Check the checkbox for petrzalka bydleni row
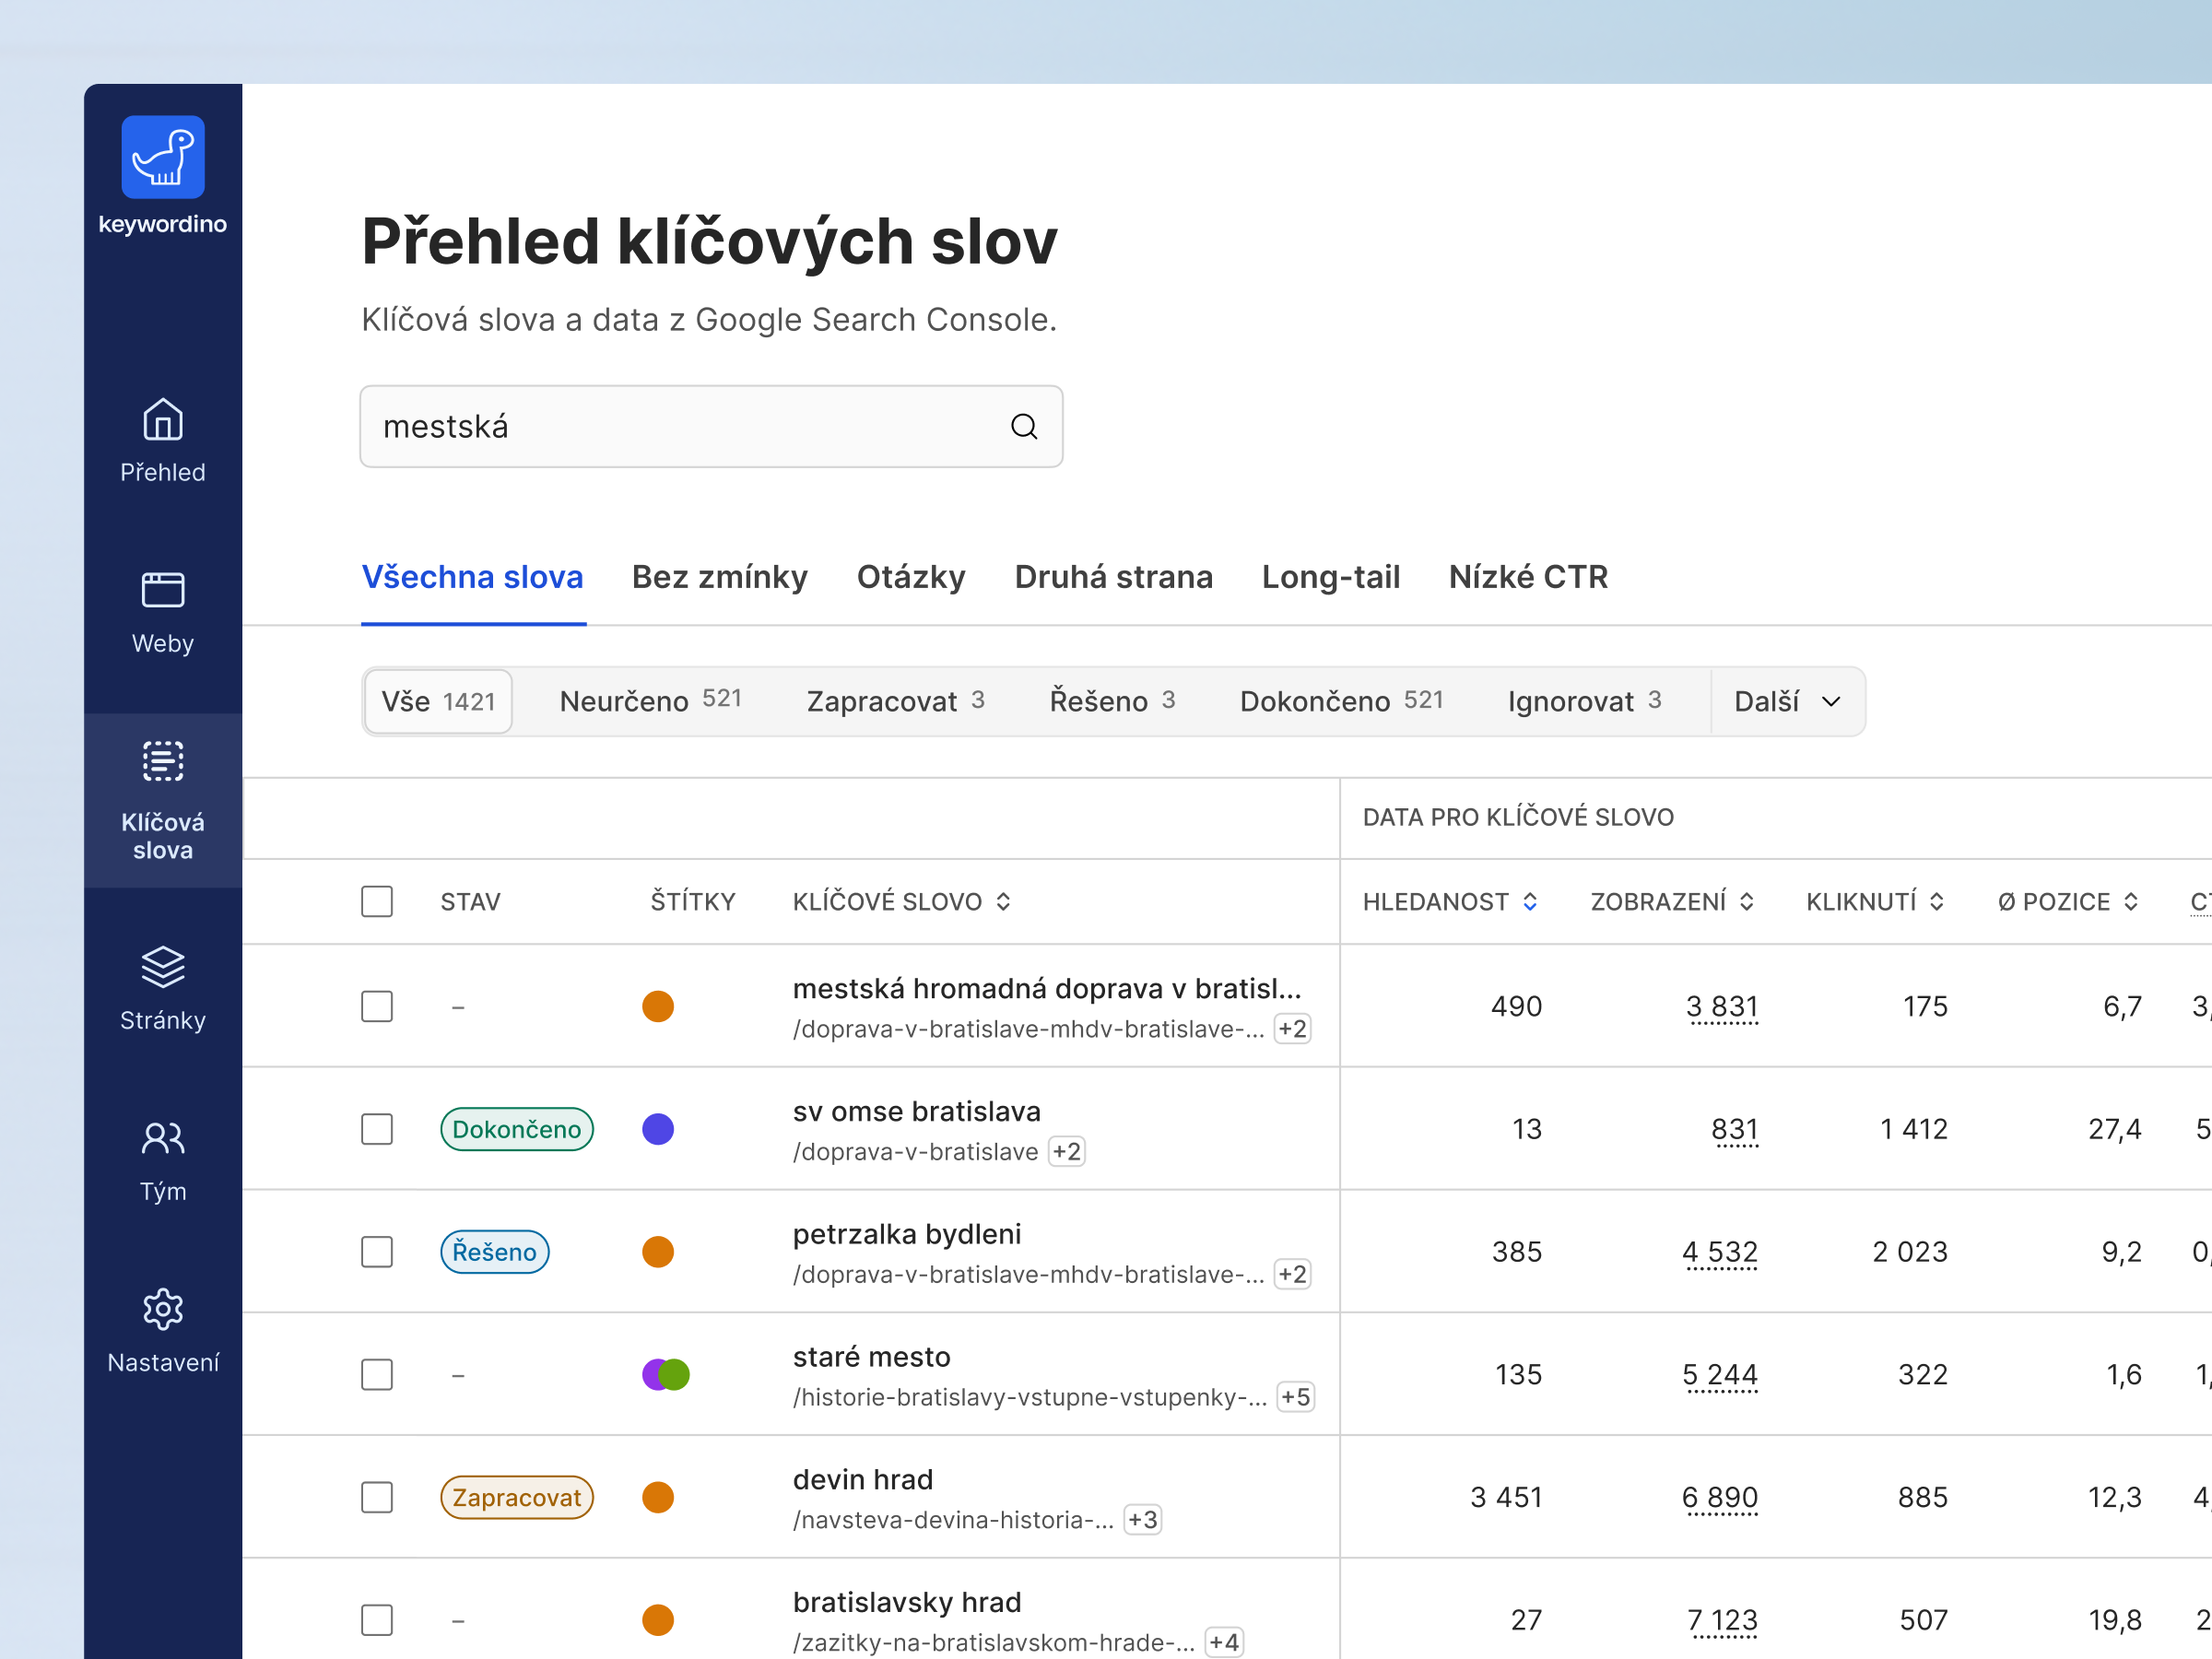 tap(377, 1251)
